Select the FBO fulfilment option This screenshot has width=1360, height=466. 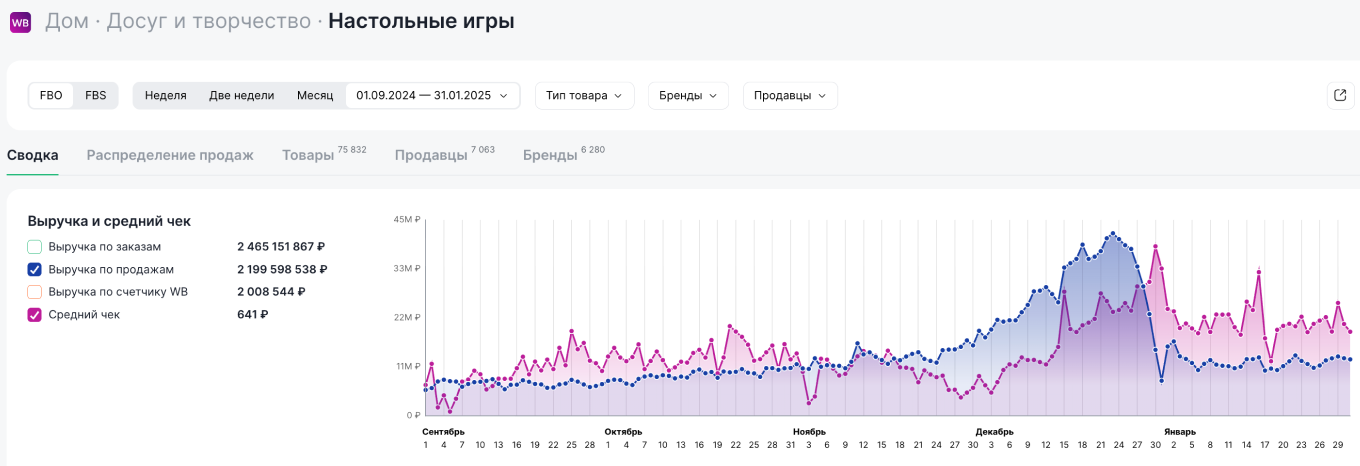pyautogui.click(x=51, y=96)
